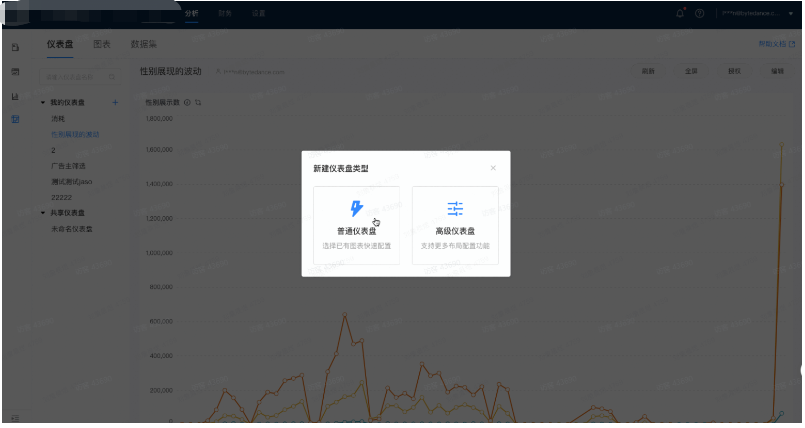Switch to the 设置 top tab
Image resolution: width=805 pixels, height=428 pixels.
258,13
